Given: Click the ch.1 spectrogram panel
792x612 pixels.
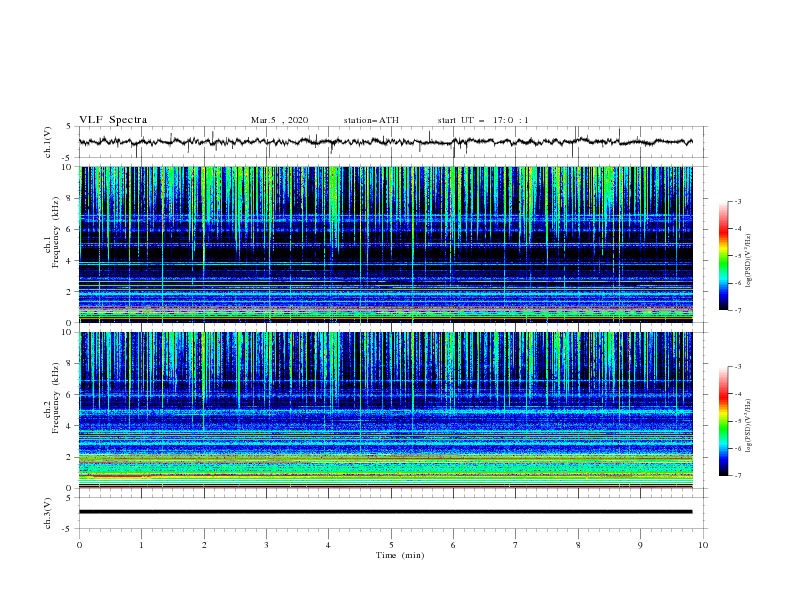Looking at the screenshot, I should click(x=385, y=244).
